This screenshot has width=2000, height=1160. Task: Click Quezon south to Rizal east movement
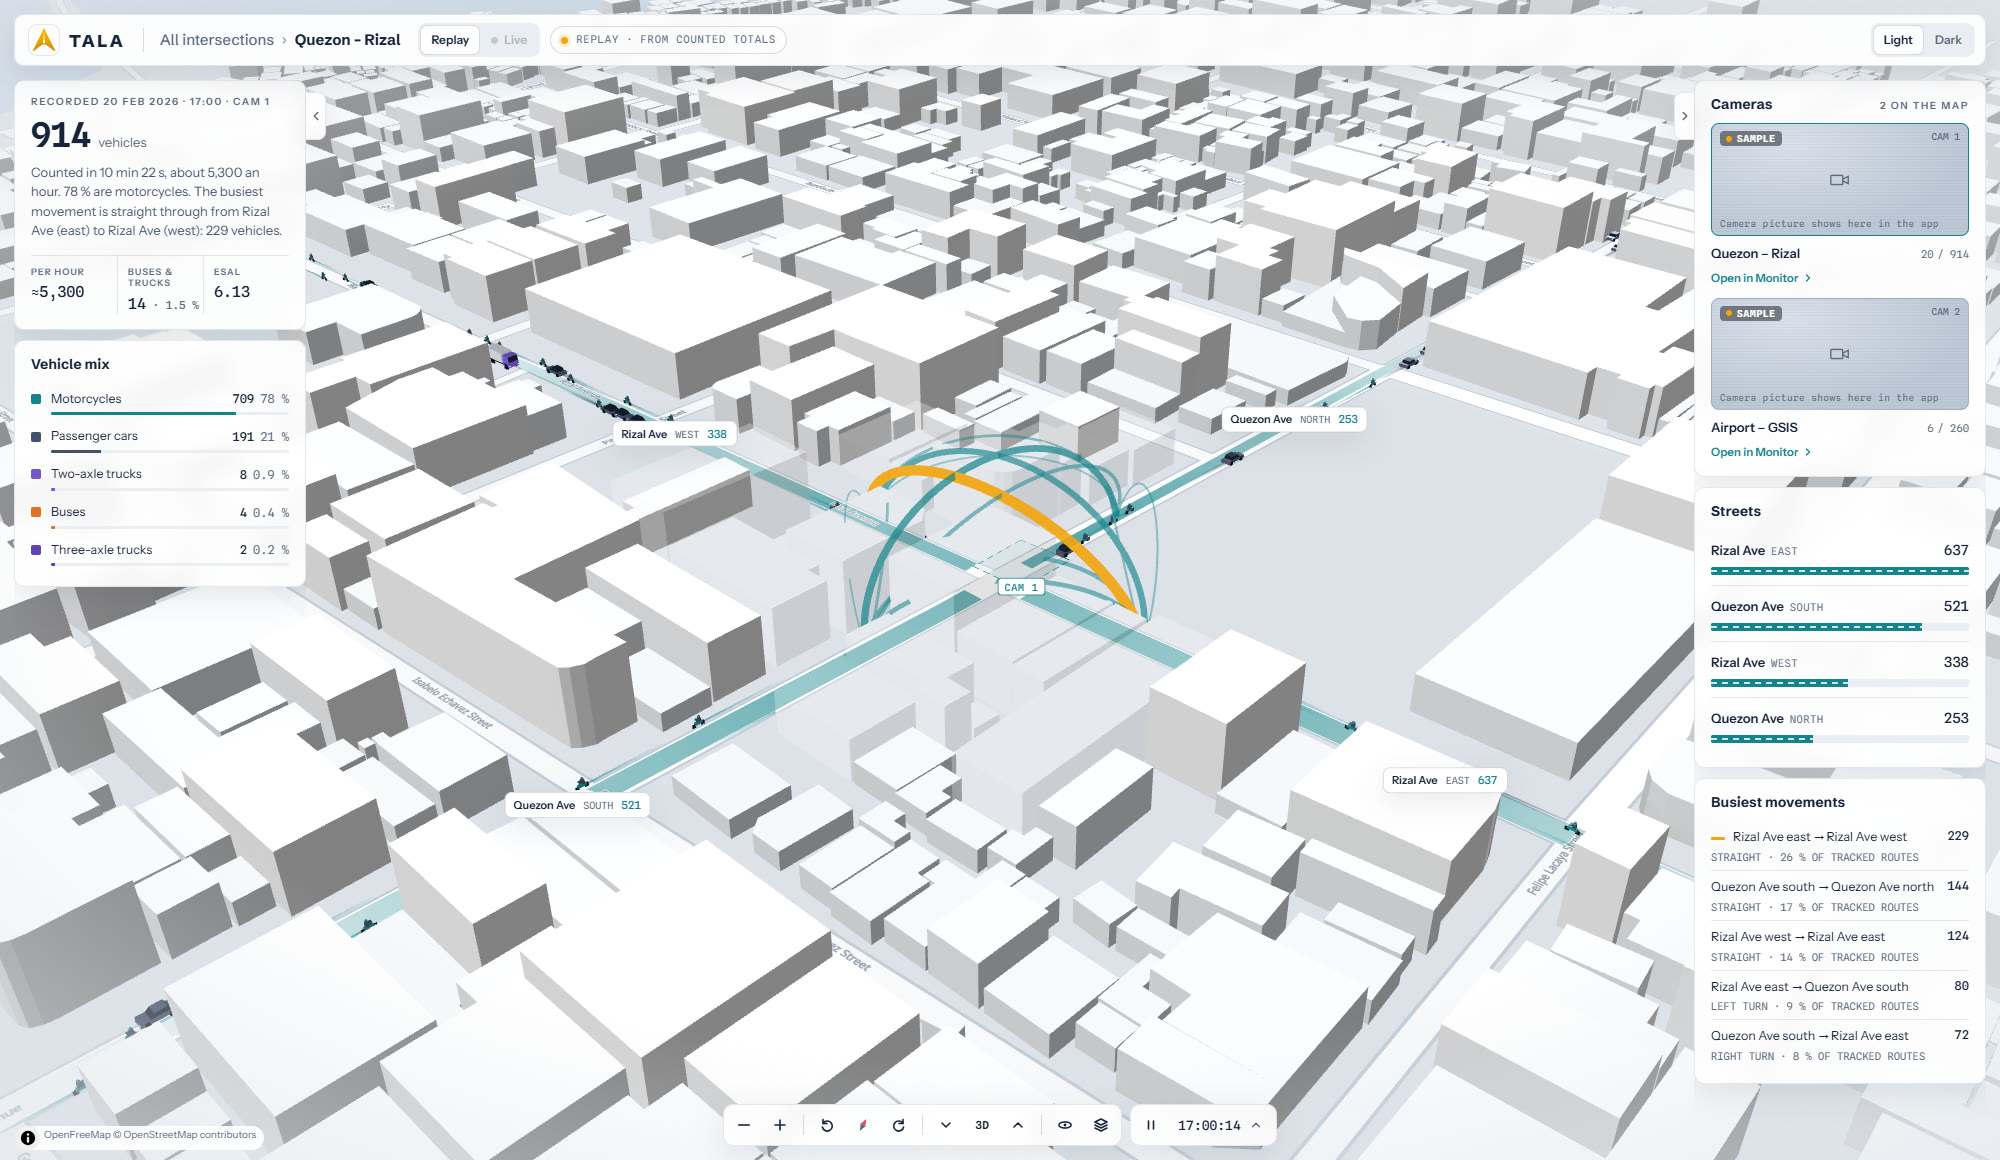(1839, 1046)
